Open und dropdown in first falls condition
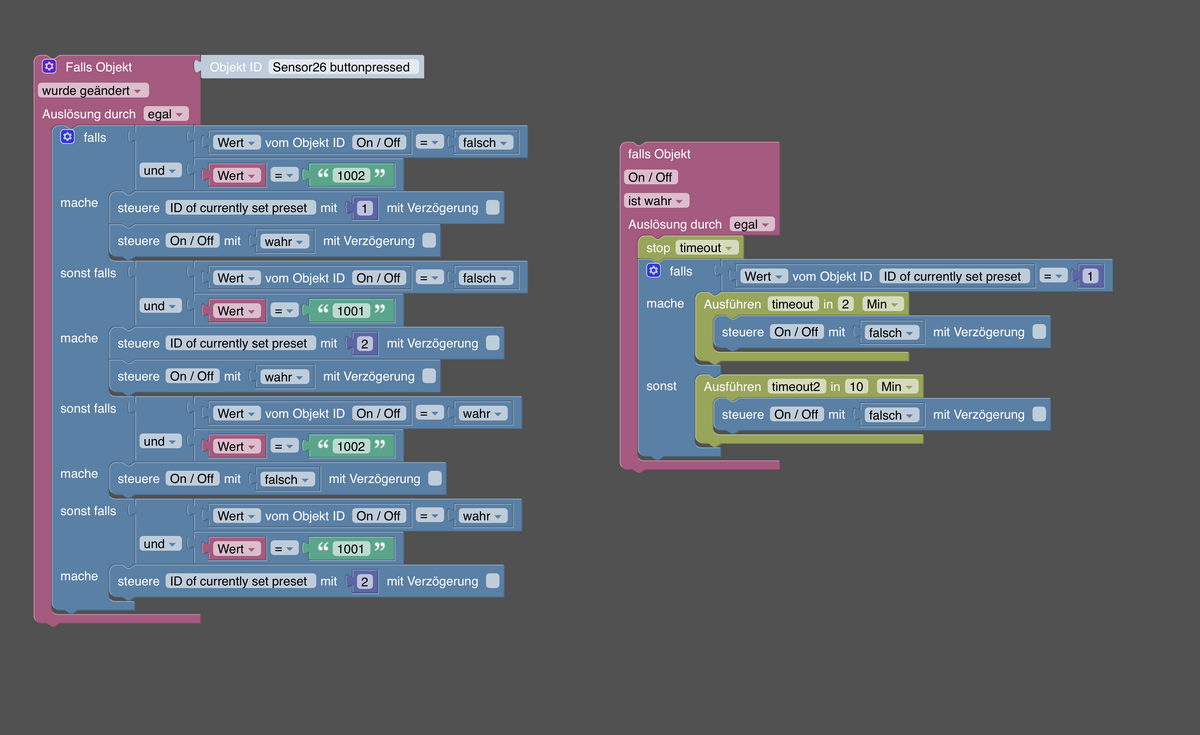The width and height of the screenshot is (1200, 735). tap(160, 171)
